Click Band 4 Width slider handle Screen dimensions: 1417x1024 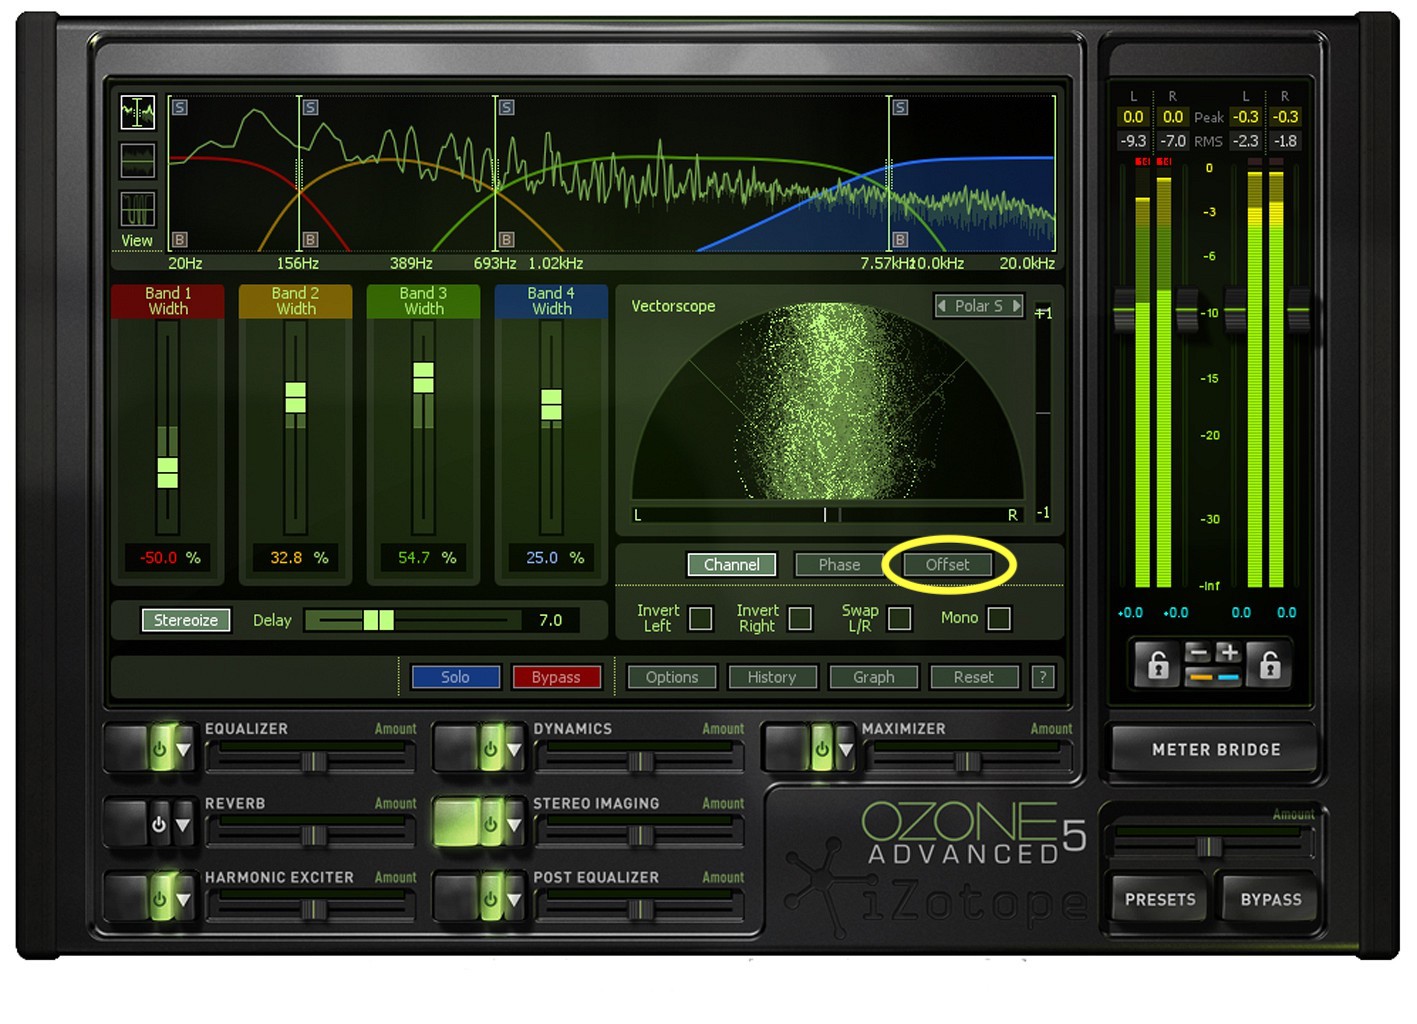(551, 404)
